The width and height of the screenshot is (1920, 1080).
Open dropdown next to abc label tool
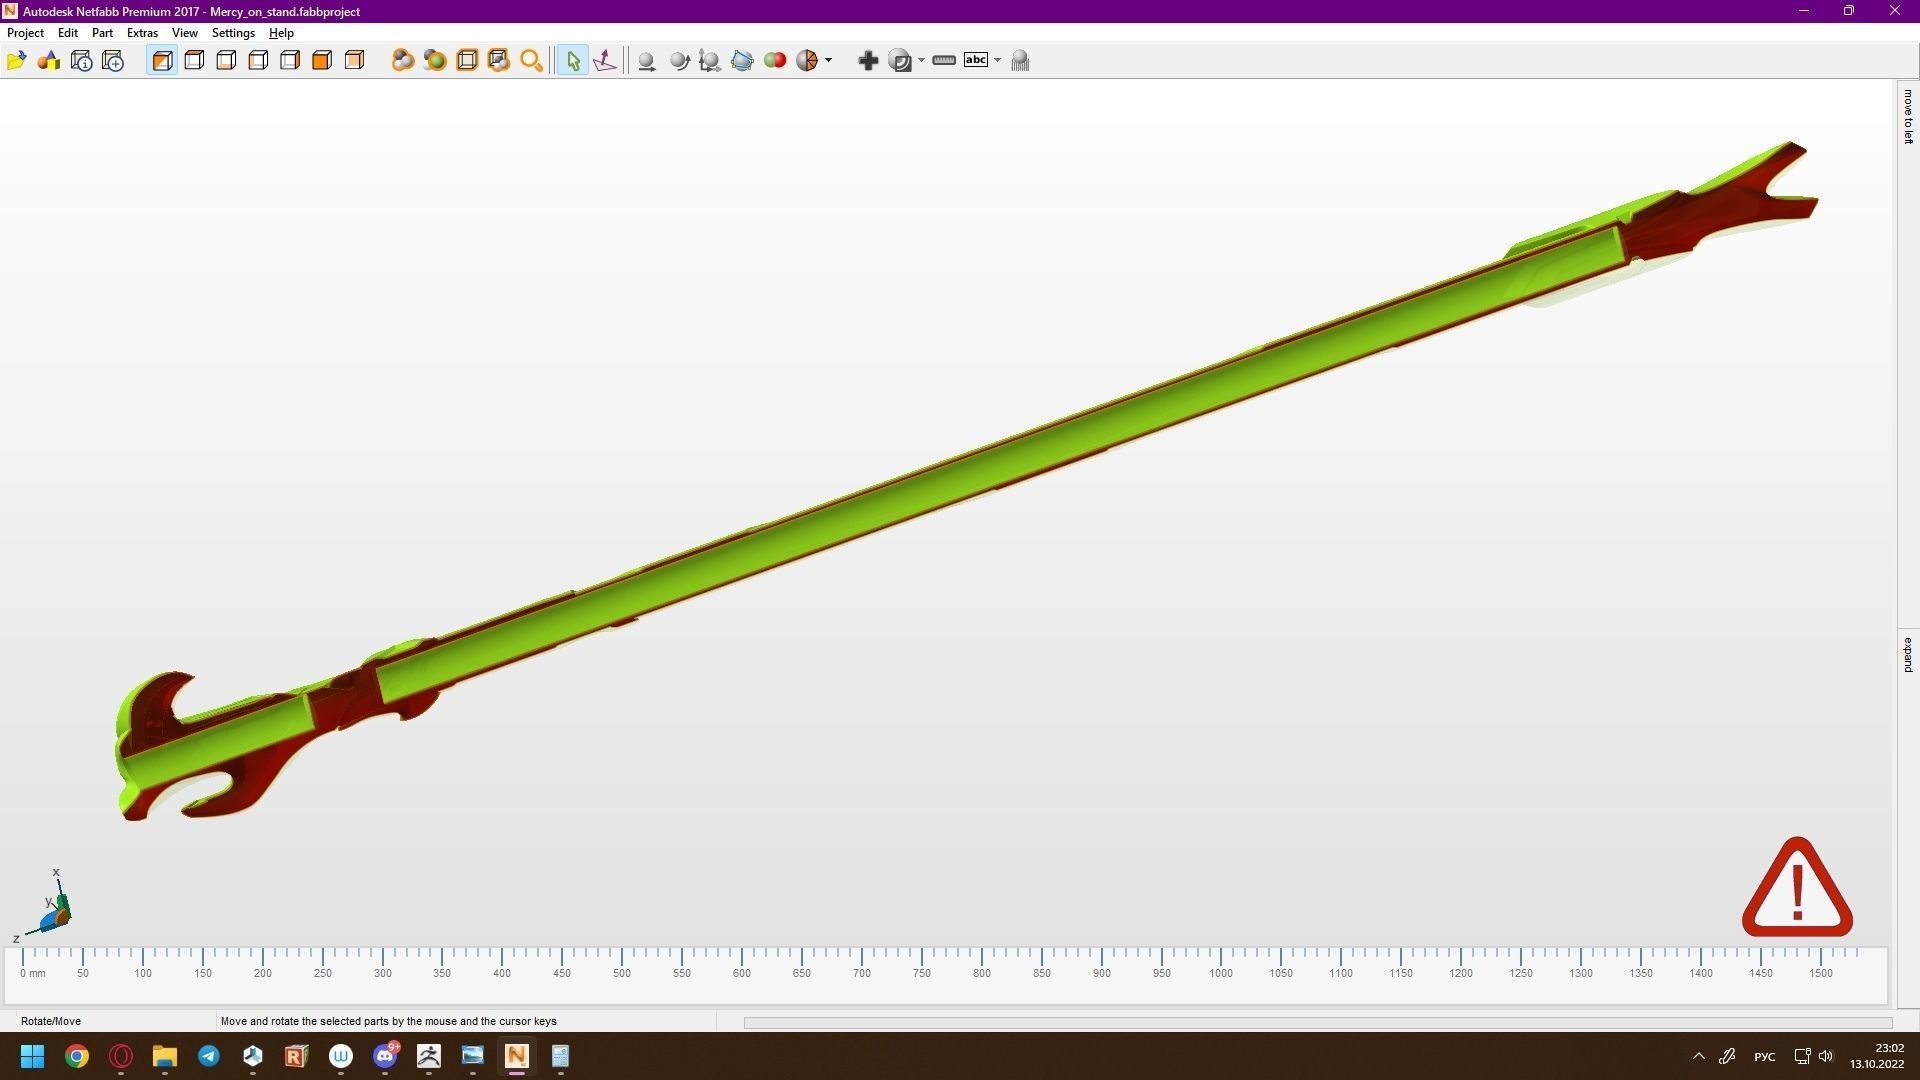point(997,61)
